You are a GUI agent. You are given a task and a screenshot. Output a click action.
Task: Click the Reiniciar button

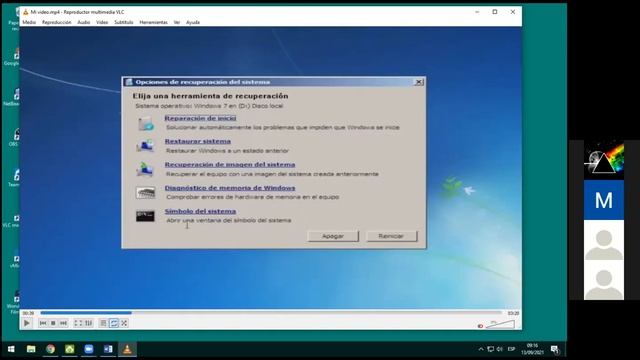coord(391,236)
